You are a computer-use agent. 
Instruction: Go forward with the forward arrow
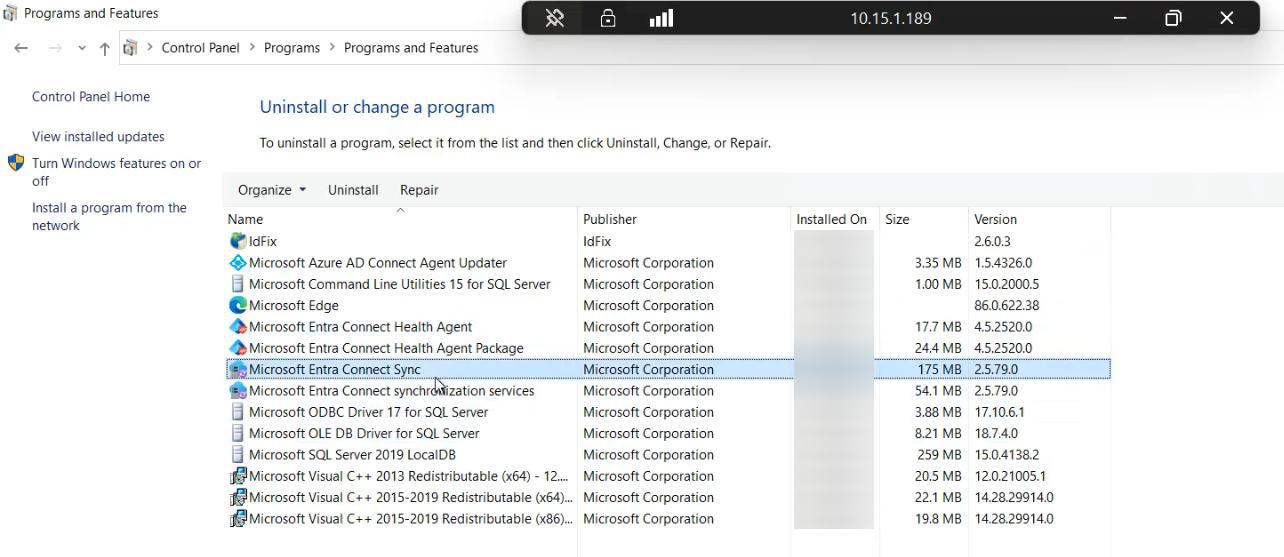pyautogui.click(x=55, y=48)
